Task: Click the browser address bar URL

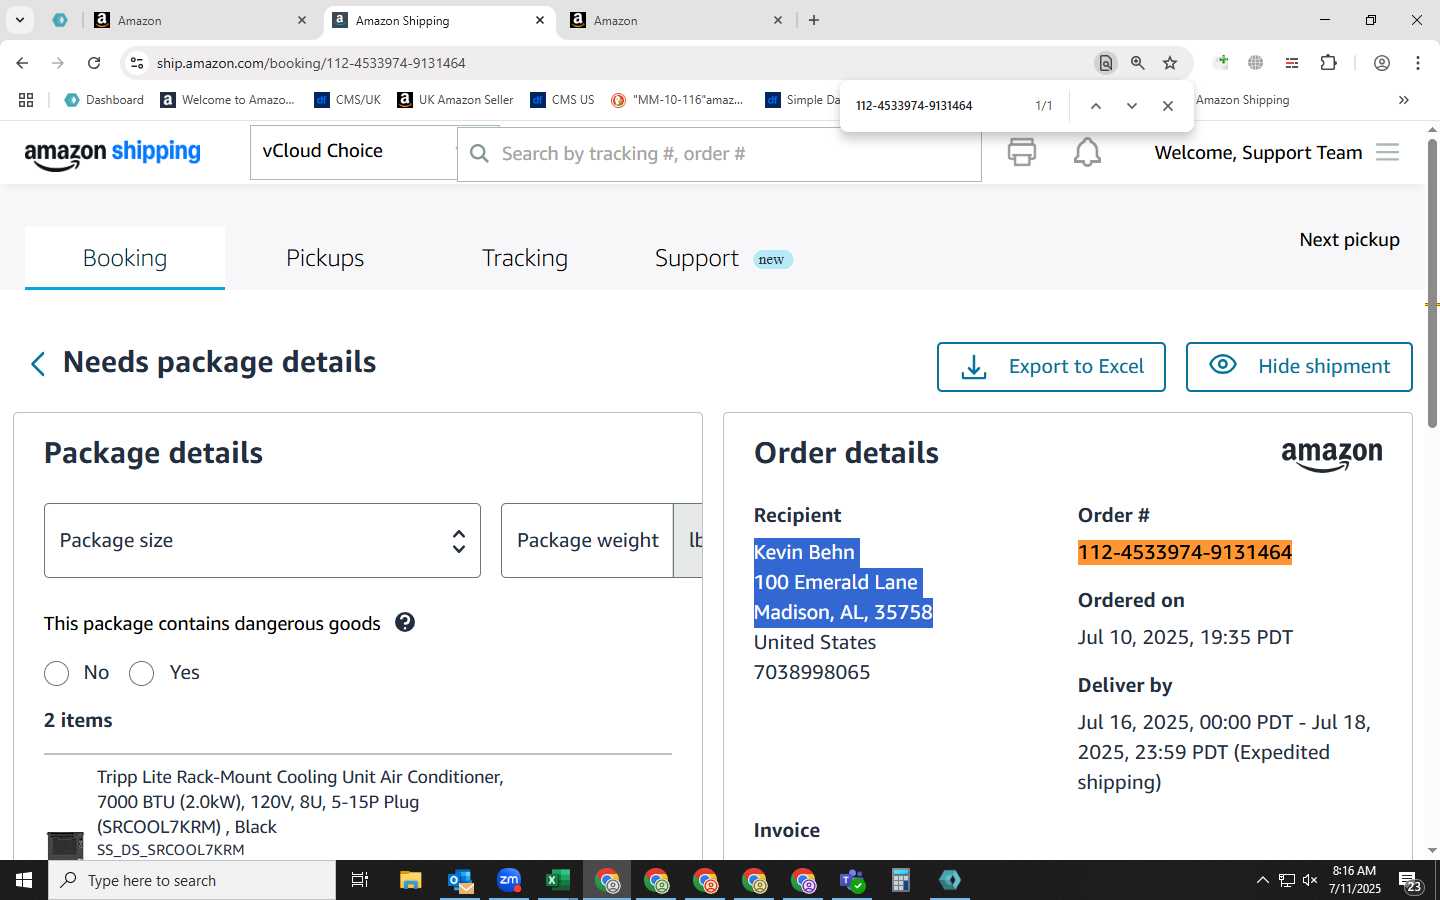Action: pyautogui.click(x=311, y=63)
